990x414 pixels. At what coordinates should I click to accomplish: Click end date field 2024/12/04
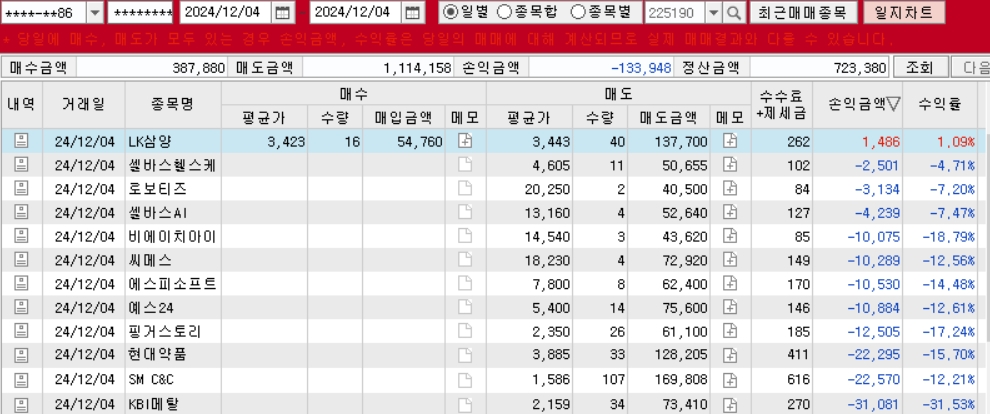[x=355, y=12]
